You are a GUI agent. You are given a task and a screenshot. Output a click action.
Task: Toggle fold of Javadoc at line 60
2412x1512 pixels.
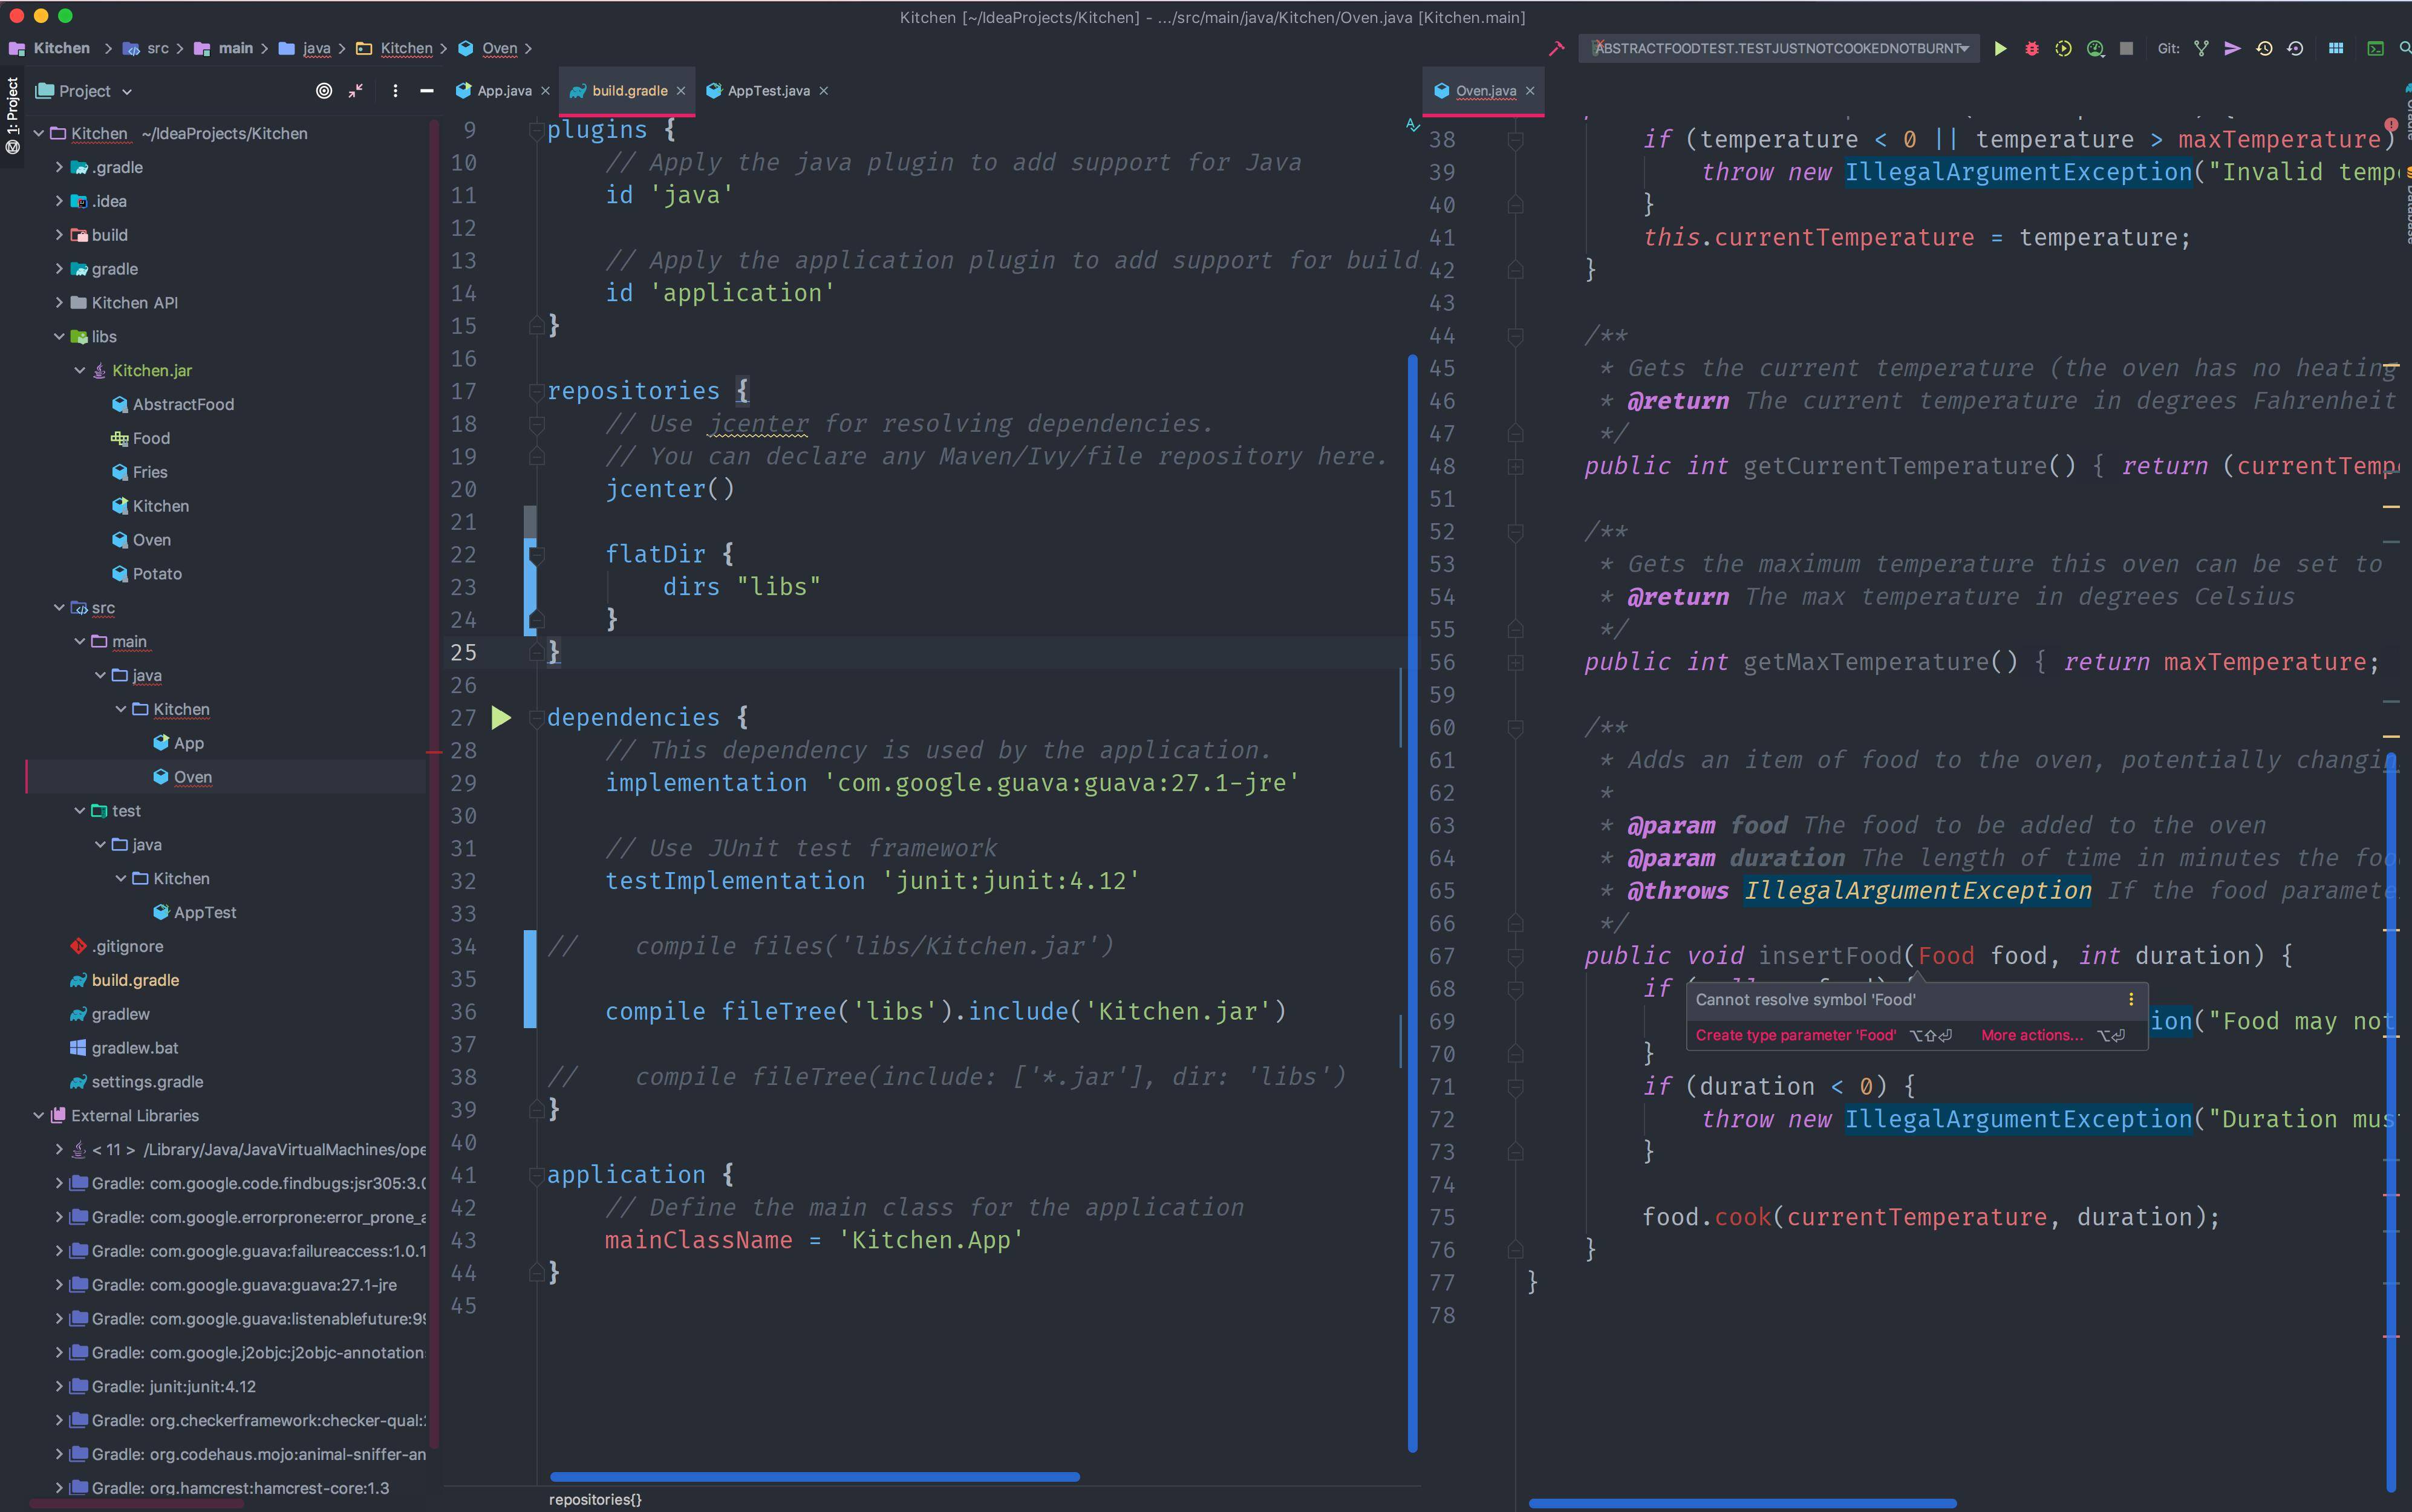click(x=1515, y=728)
